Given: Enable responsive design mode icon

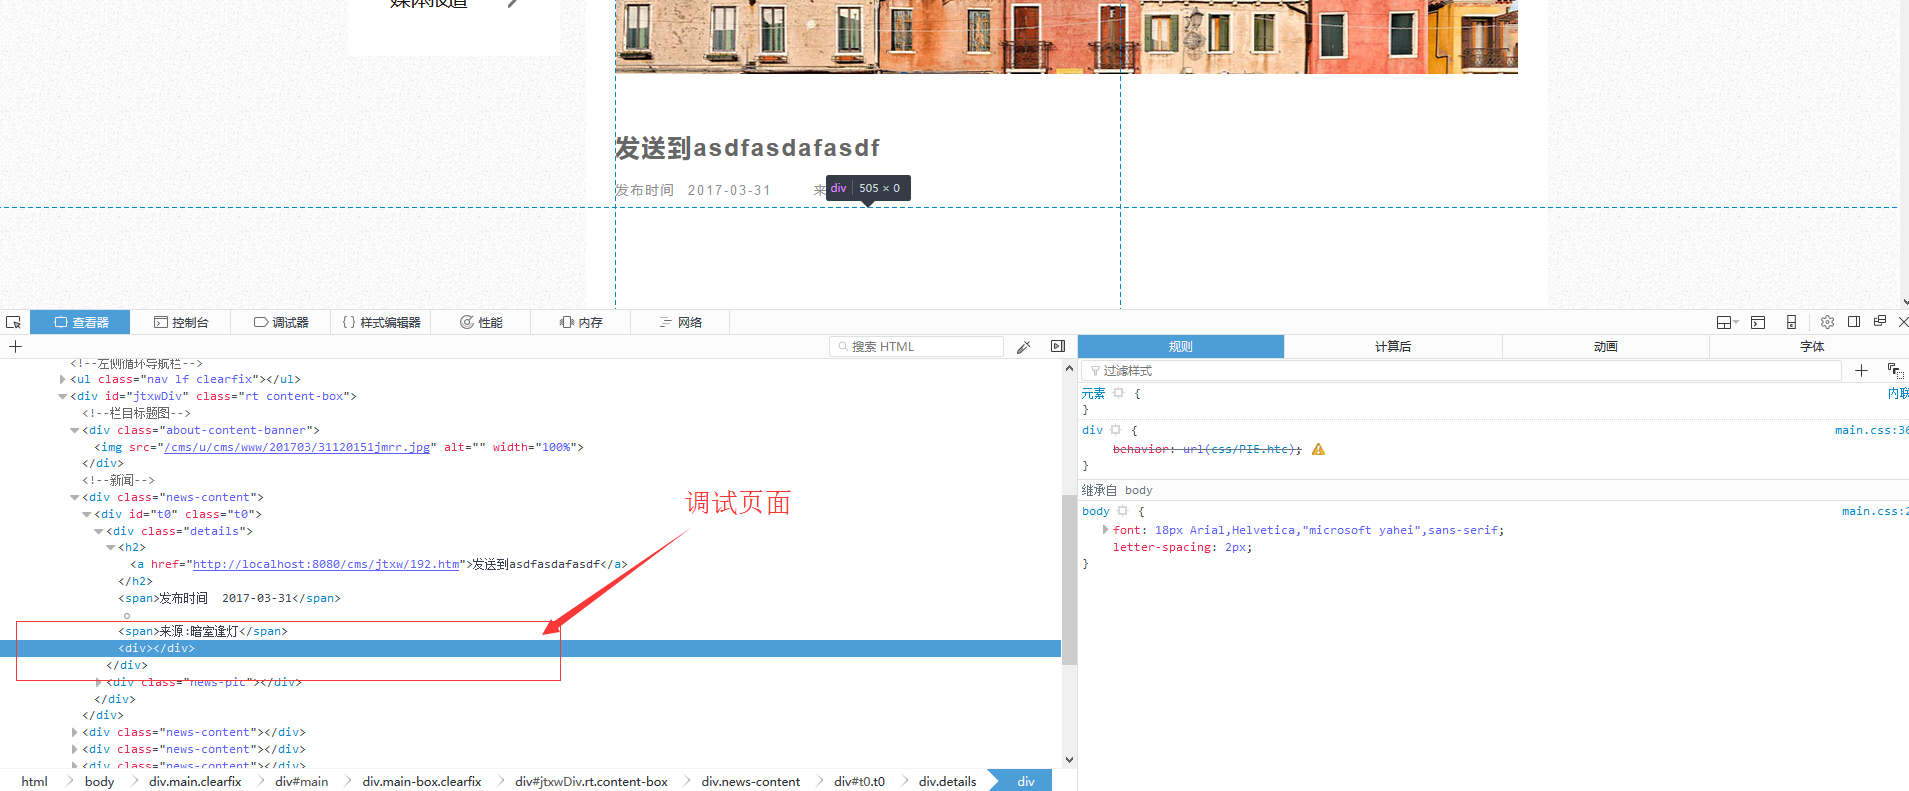Looking at the screenshot, I should (1791, 322).
